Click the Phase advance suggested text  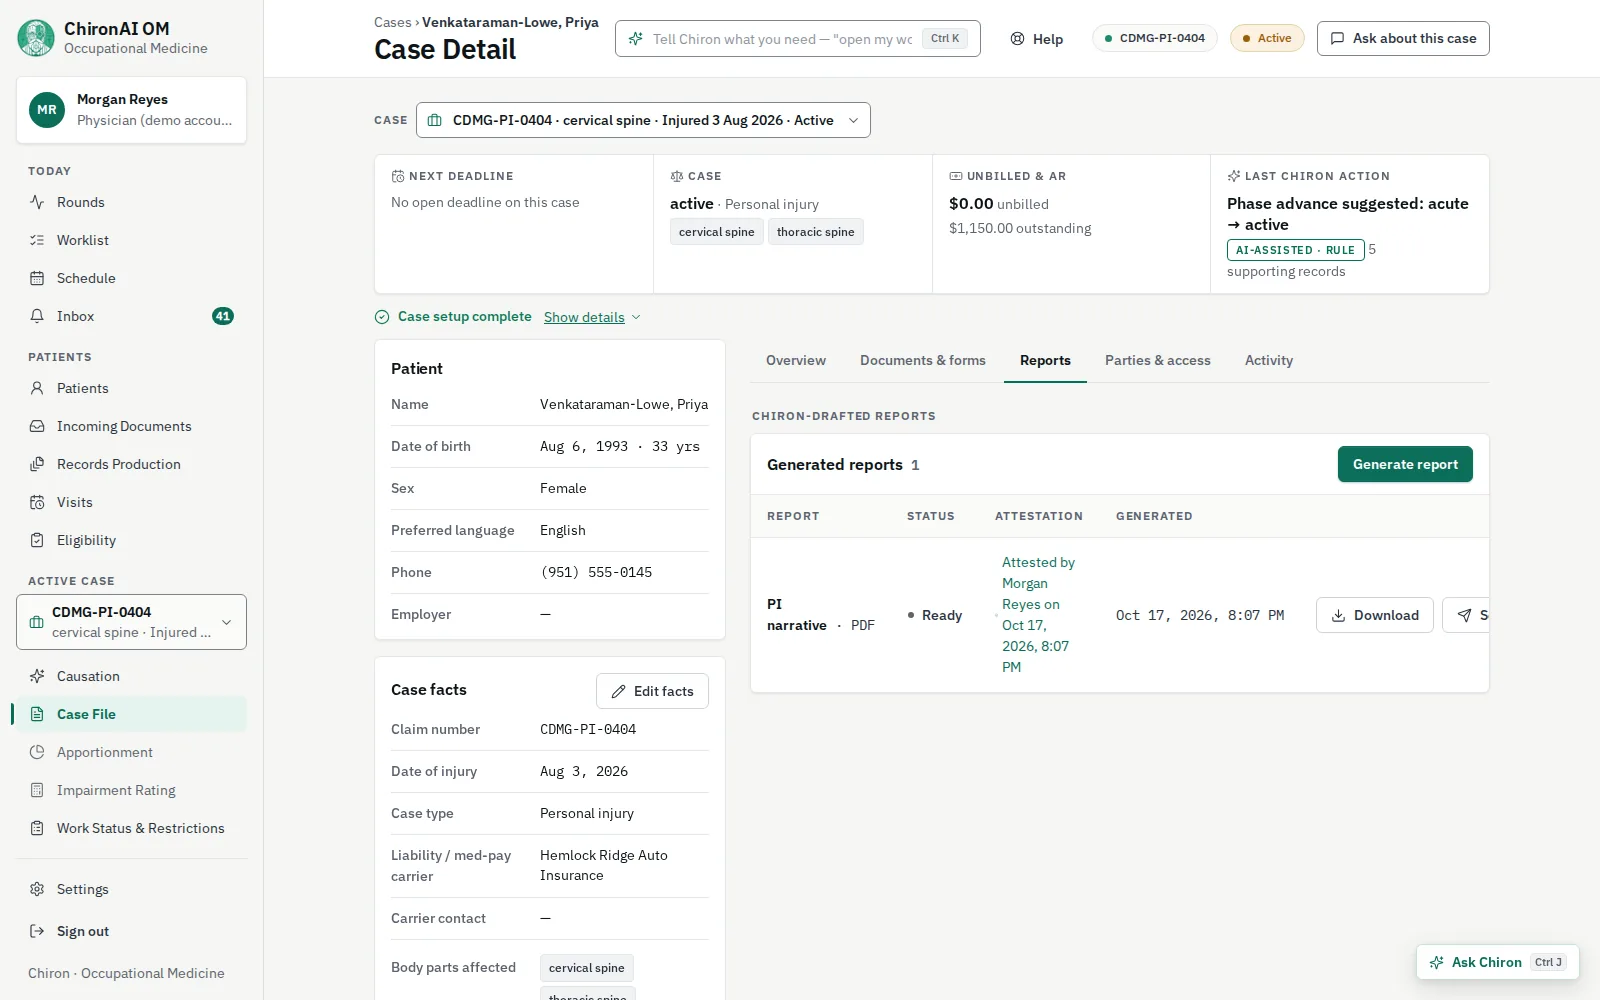coord(1347,214)
